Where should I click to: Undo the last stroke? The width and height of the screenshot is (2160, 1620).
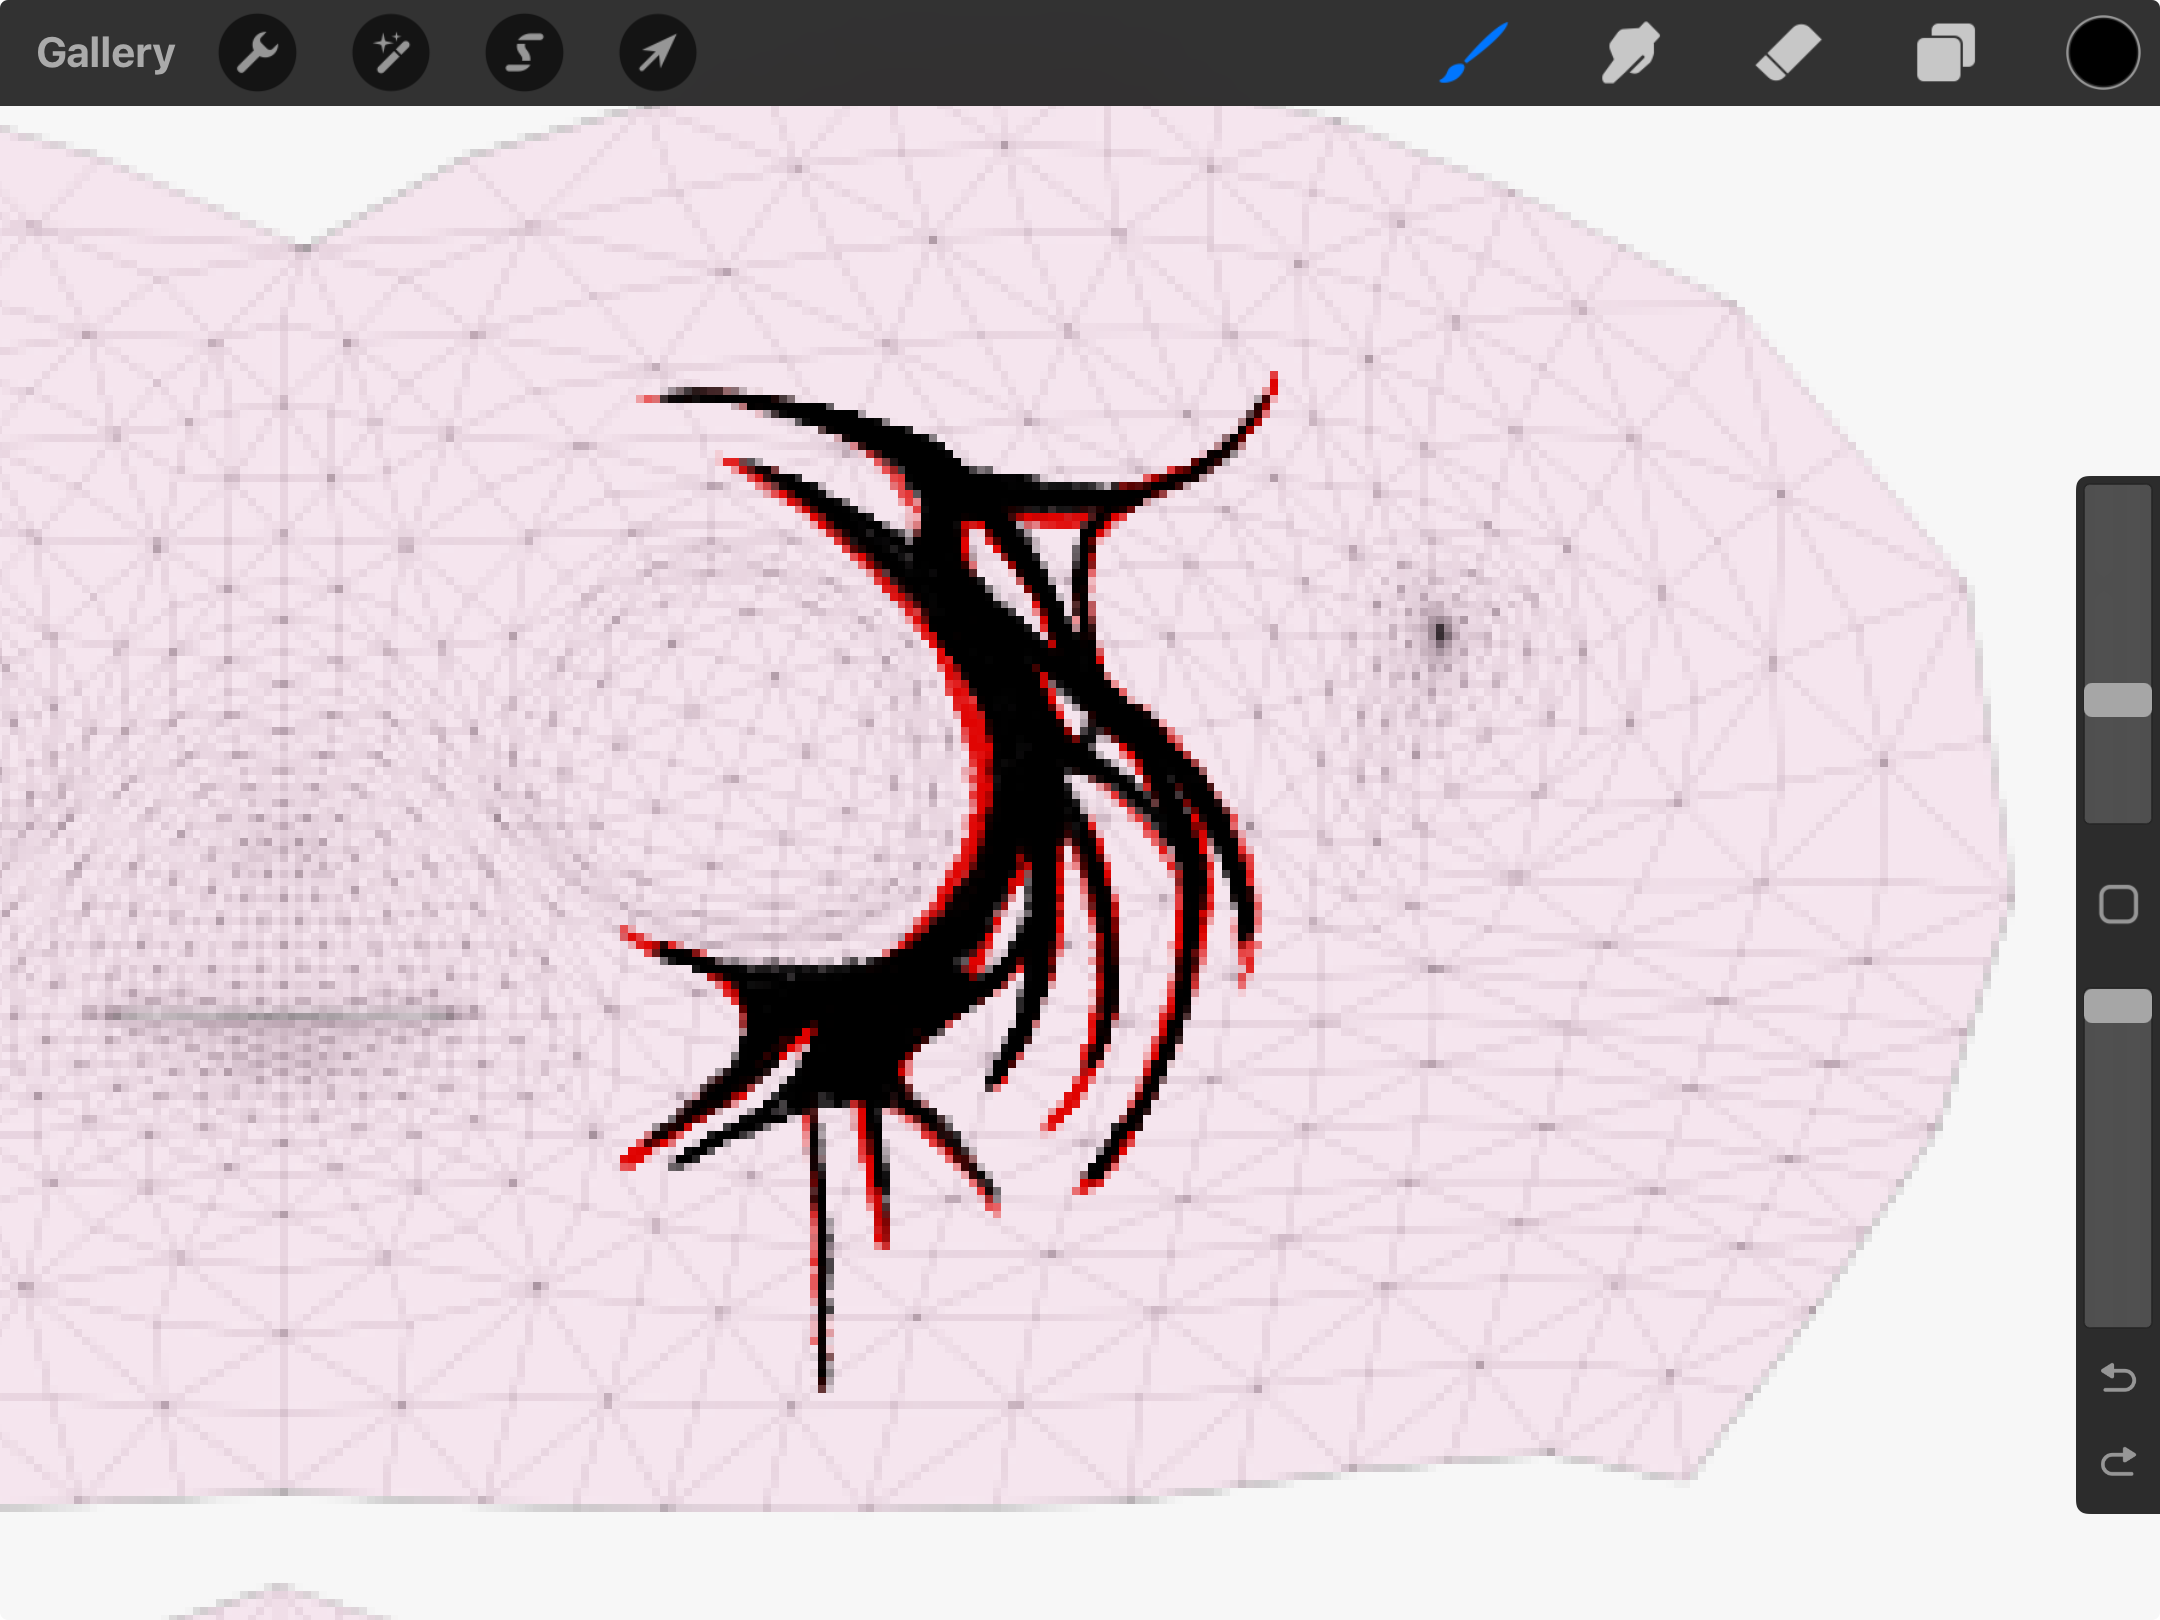coord(2118,1378)
